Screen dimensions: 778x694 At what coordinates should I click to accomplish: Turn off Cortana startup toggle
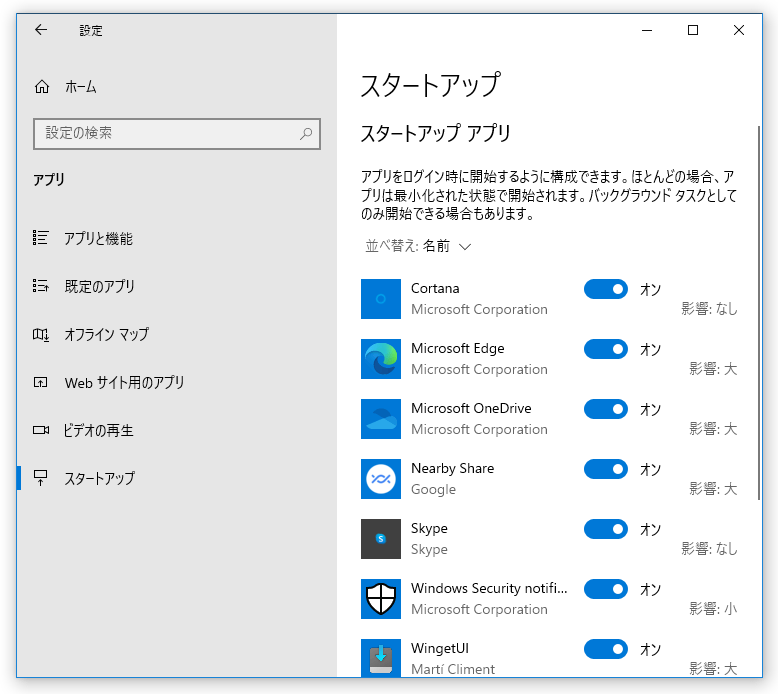606,289
